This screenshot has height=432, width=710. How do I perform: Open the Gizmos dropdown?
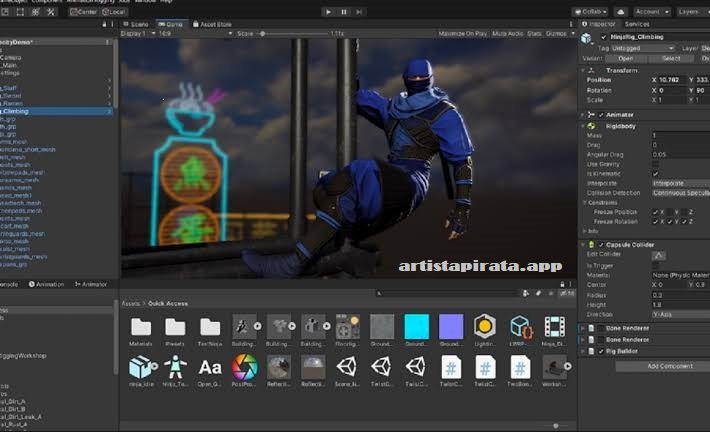pos(560,34)
